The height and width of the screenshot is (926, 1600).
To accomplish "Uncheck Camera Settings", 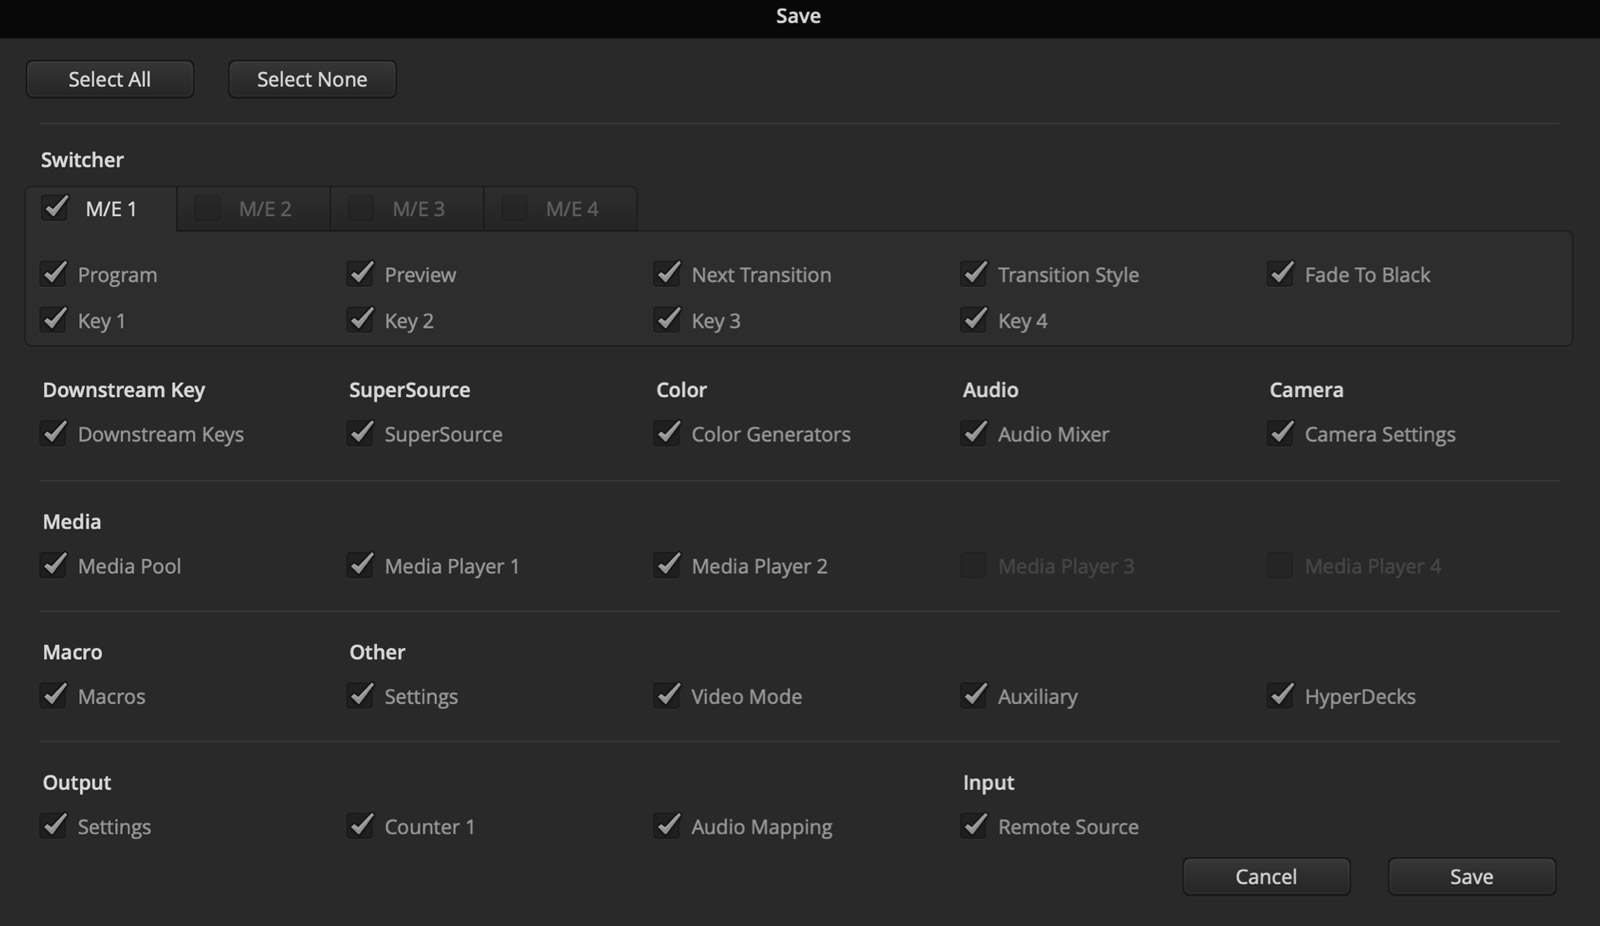I will pyautogui.click(x=1281, y=433).
